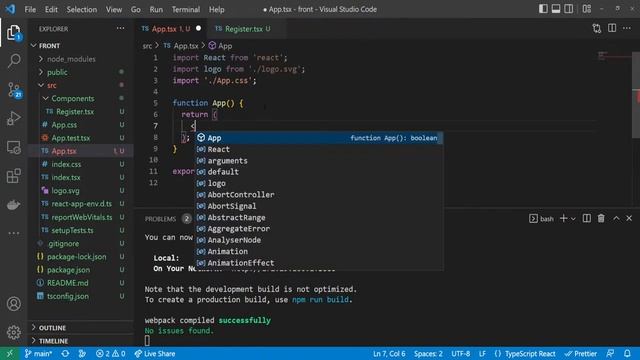This screenshot has height=360, width=640.
Task: Choose the AbortController autocomplete suggestion
Action: point(319,195)
